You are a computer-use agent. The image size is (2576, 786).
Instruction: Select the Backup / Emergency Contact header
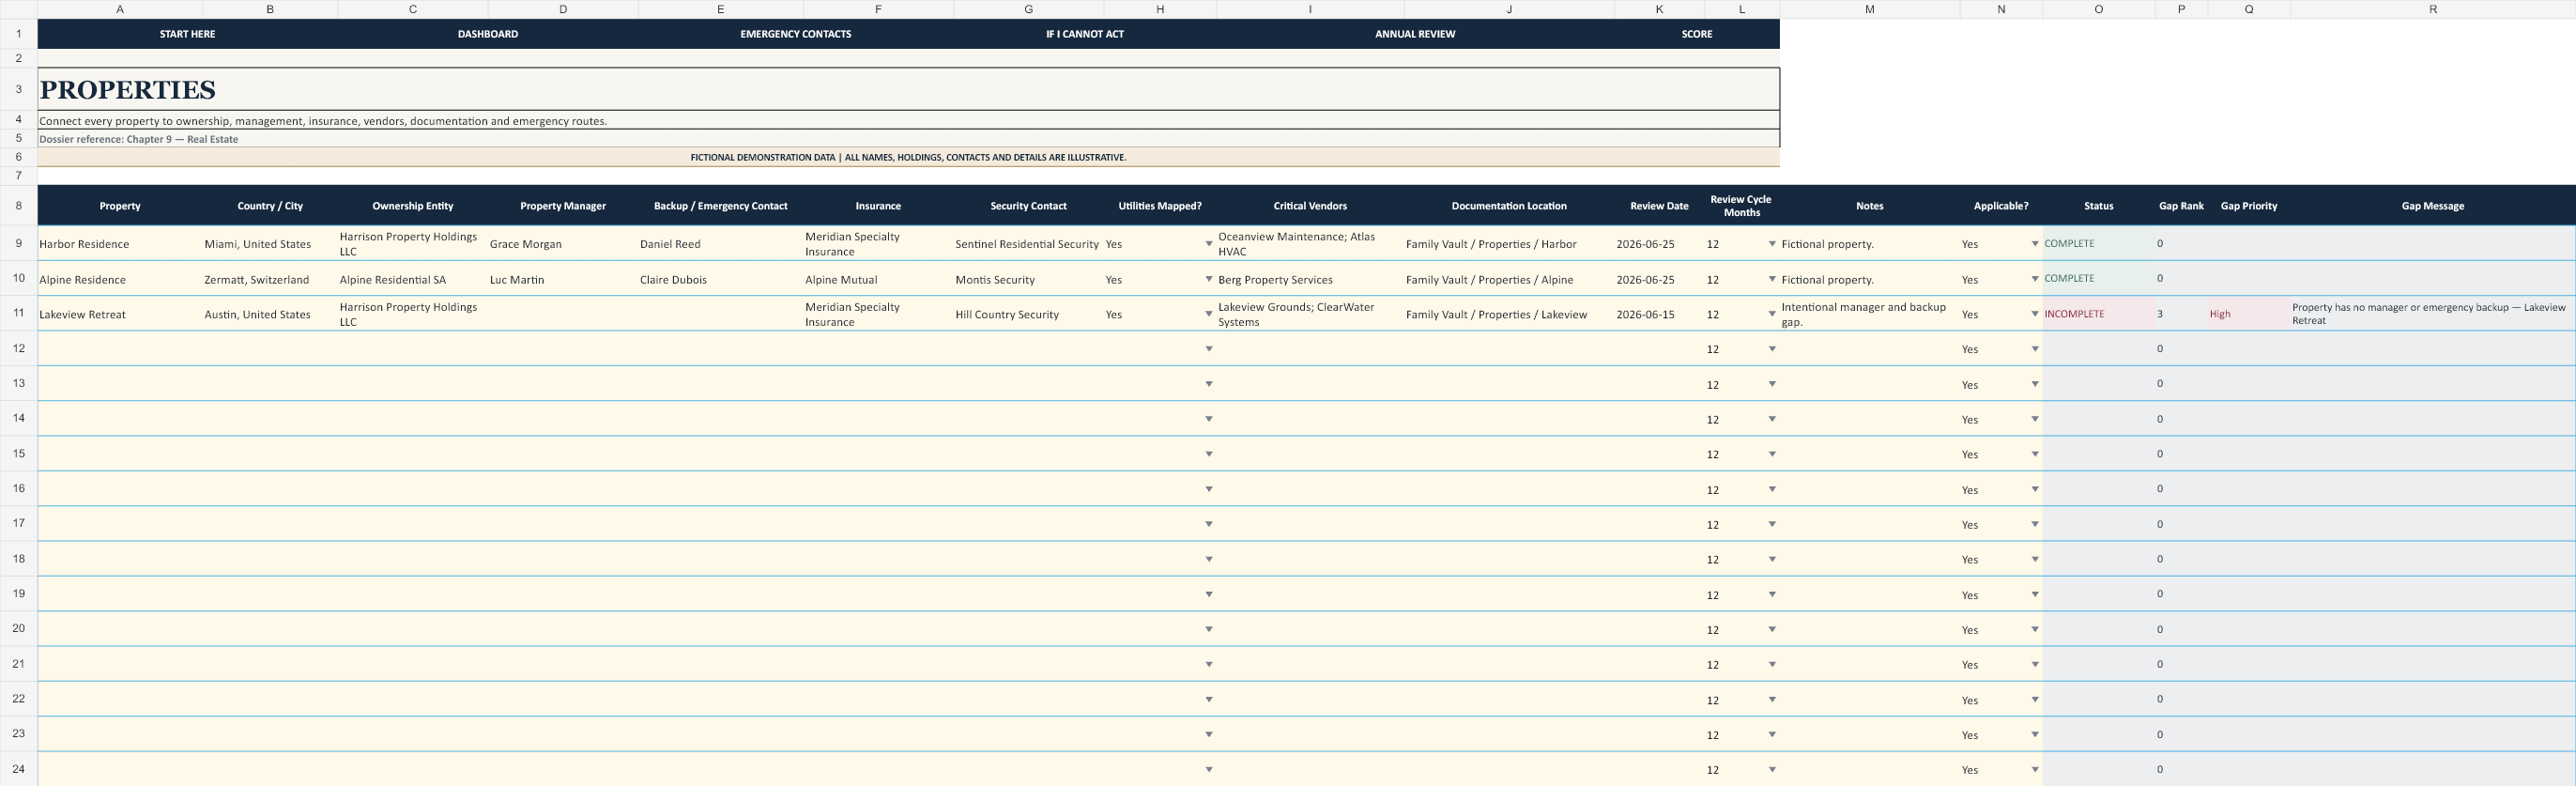(x=721, y=206)
